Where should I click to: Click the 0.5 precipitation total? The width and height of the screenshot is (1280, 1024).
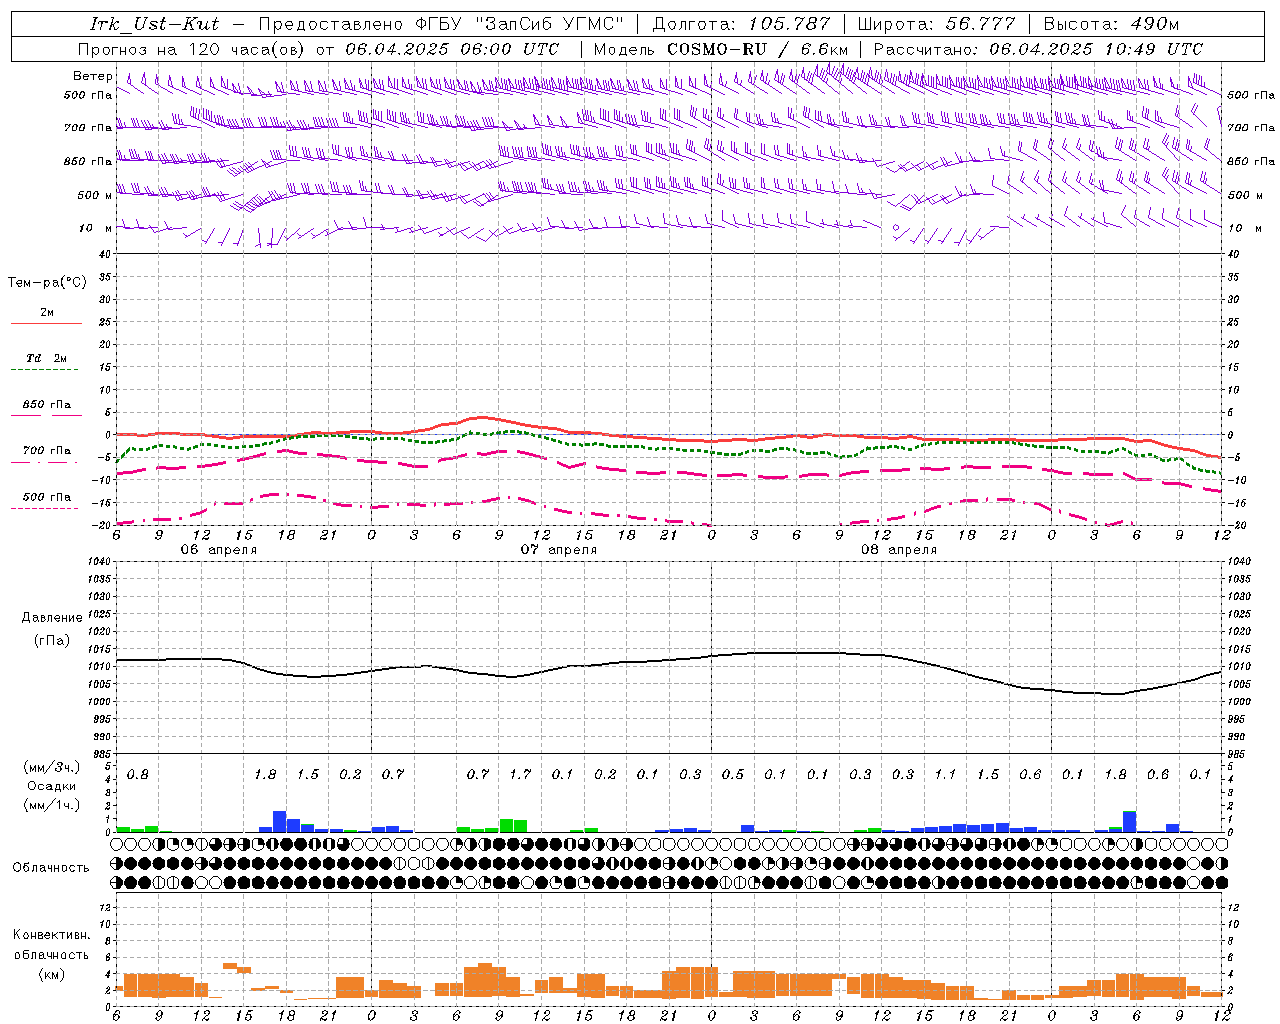pyautogui.click(x=733, y=775)
